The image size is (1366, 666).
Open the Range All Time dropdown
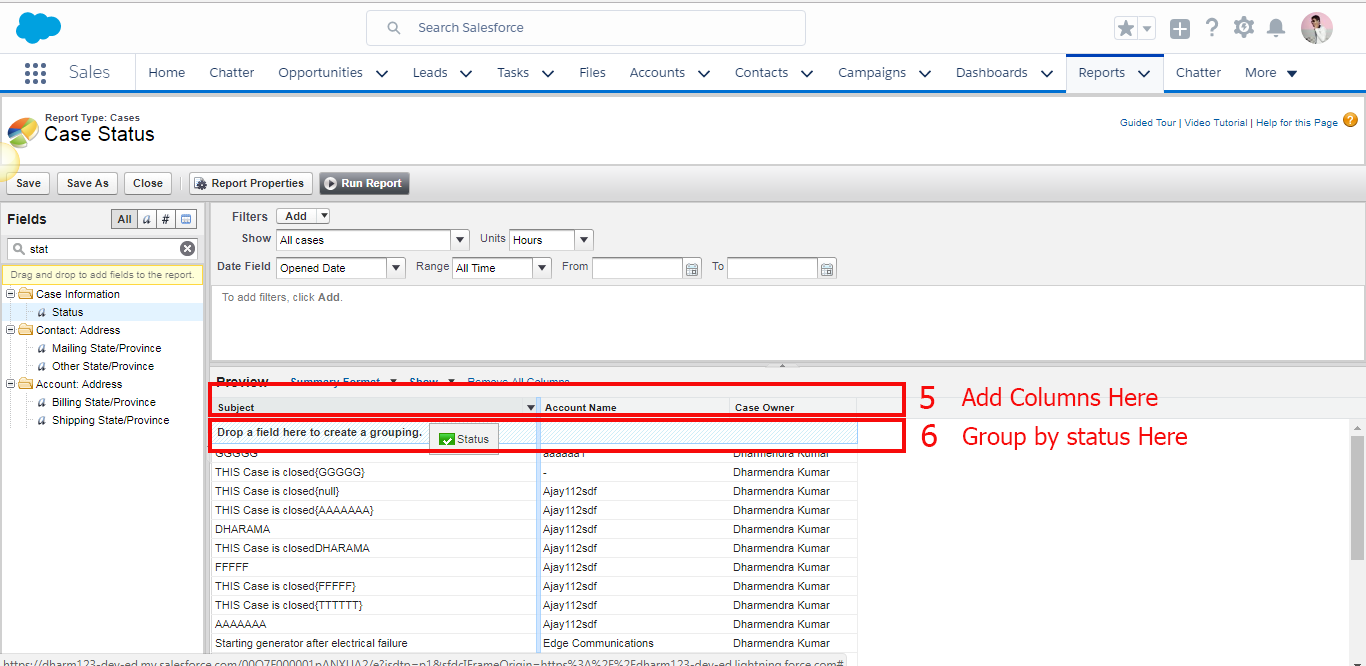542,268
